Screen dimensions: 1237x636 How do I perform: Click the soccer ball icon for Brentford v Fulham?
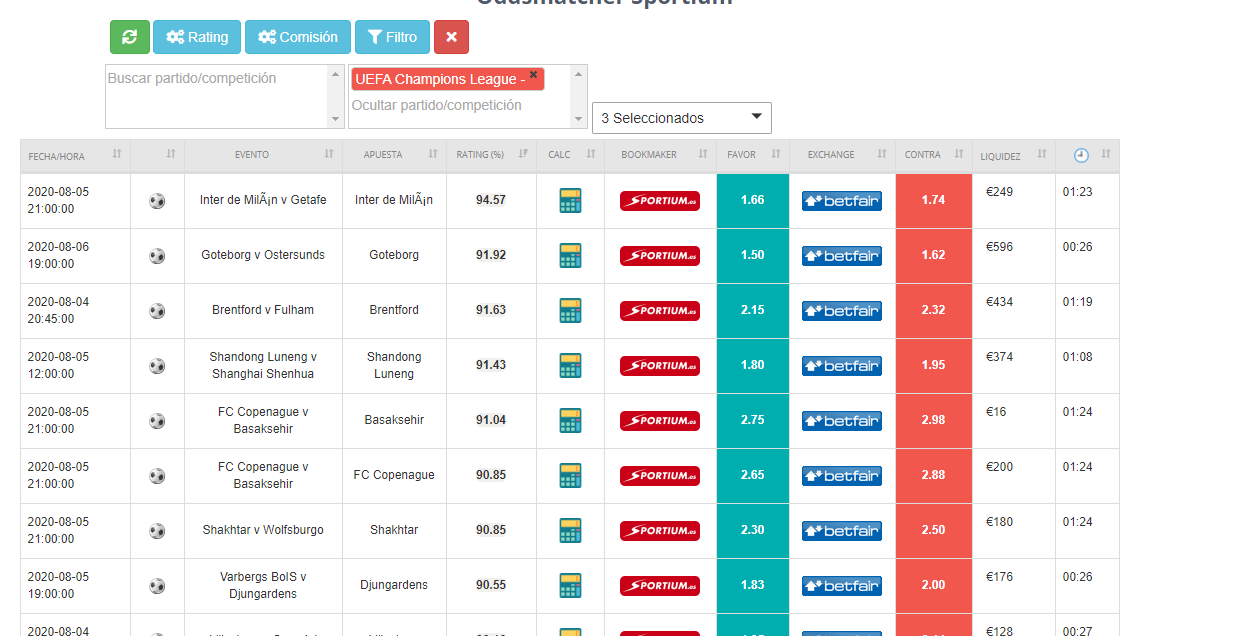pyautogui.click(x=157, y=311)
